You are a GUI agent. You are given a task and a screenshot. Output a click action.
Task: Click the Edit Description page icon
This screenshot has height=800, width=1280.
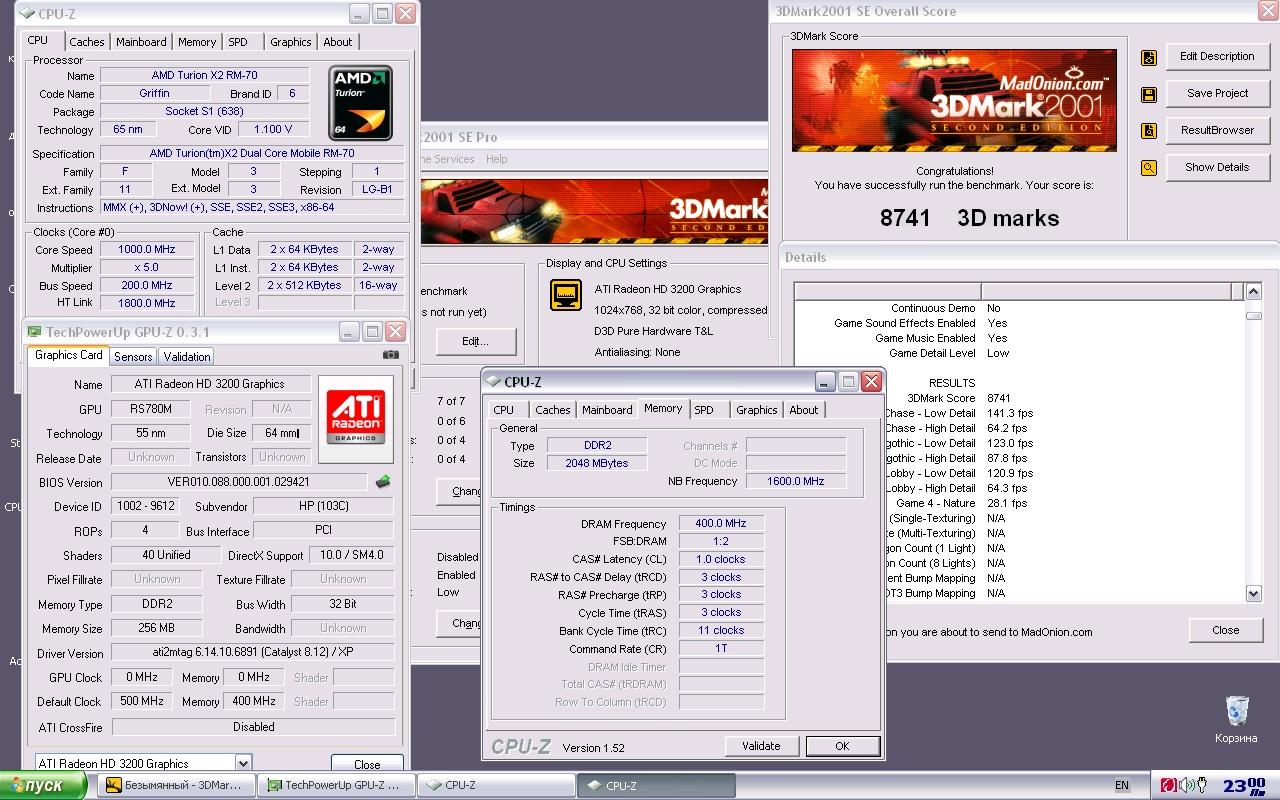point(1149,57)
